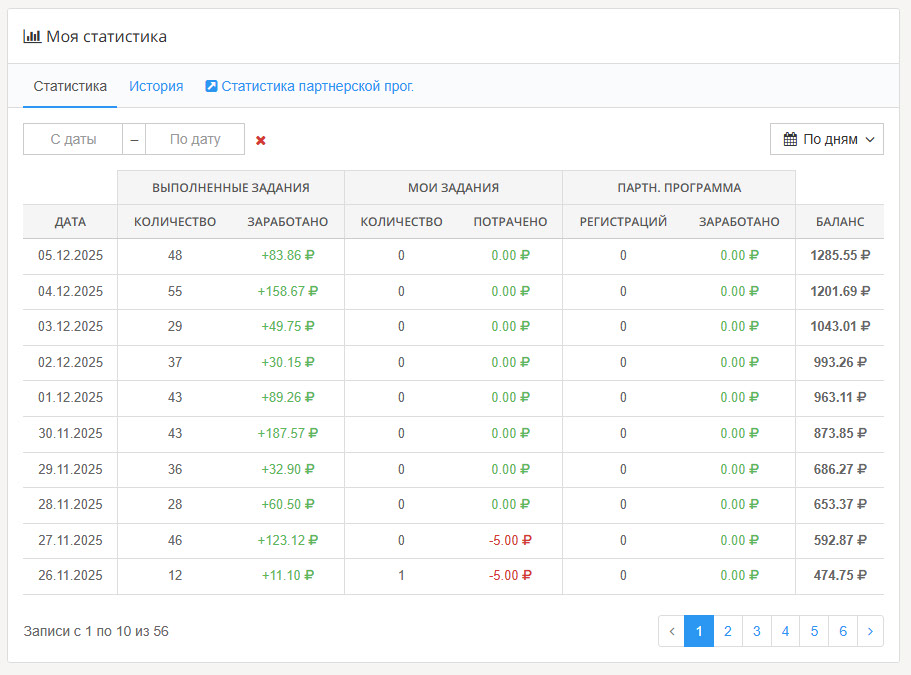Click the 05.12.2025 date row

pyautogui.click(x=70, y=256)
